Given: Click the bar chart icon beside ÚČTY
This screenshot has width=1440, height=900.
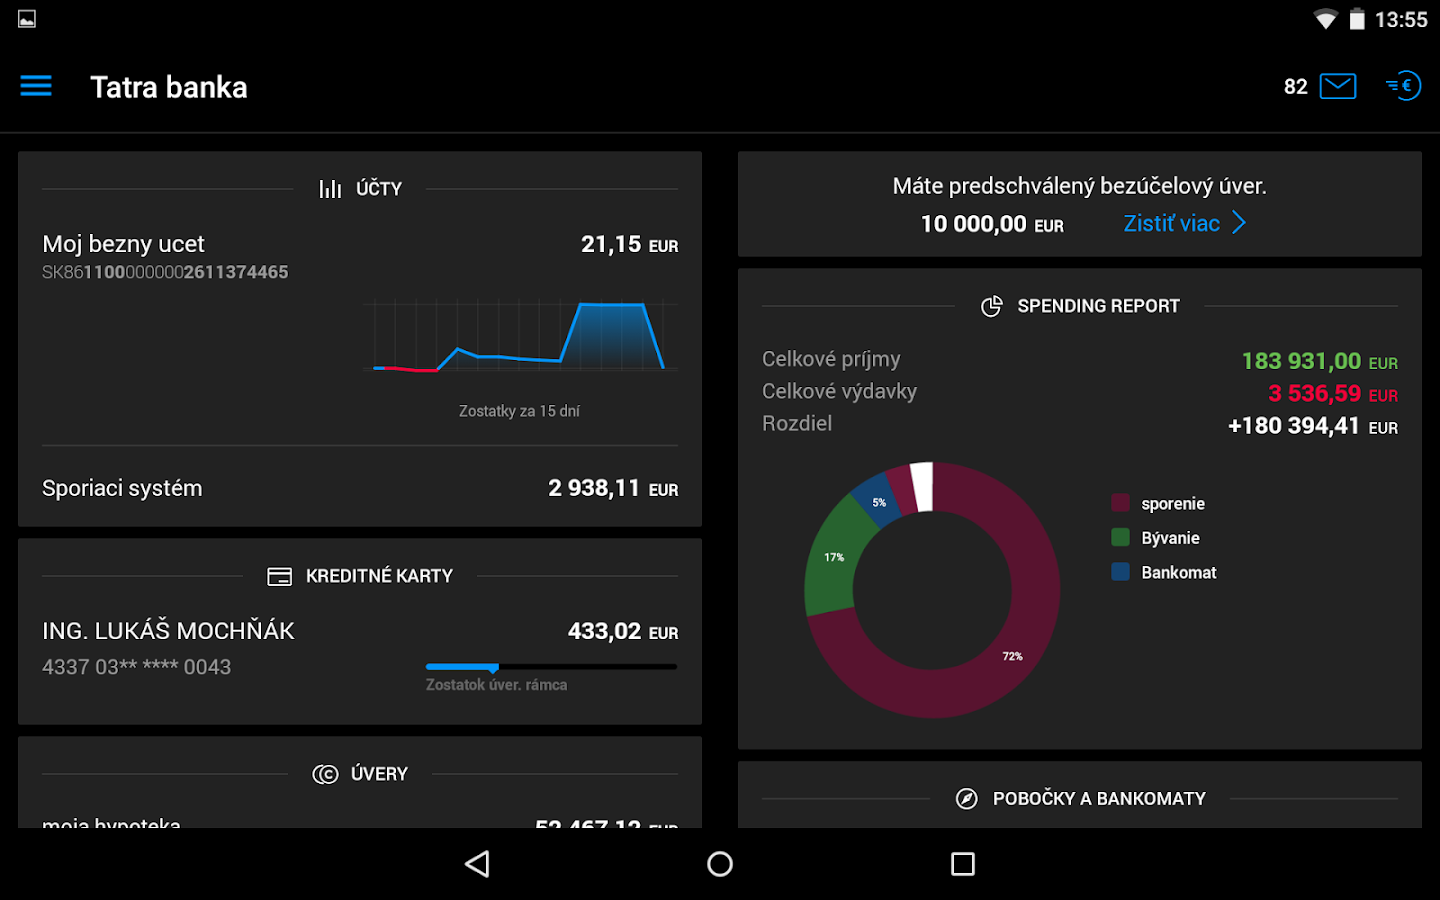Looking at the screenshot, I should click(330, 187).
